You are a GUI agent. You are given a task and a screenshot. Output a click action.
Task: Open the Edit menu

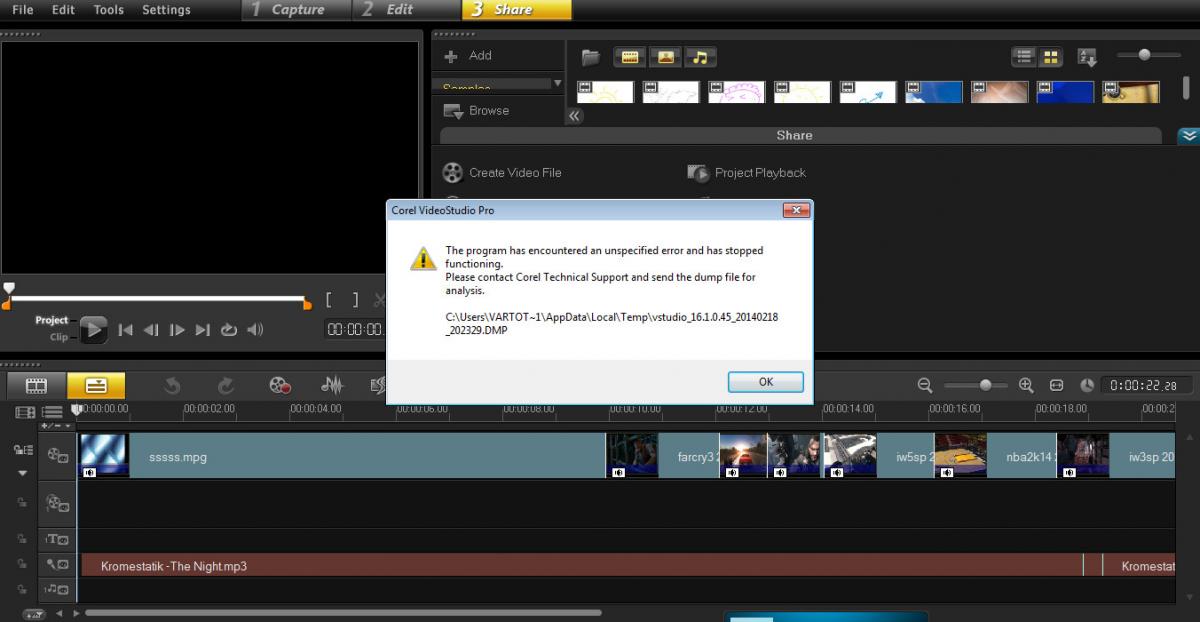pos(64,10)
